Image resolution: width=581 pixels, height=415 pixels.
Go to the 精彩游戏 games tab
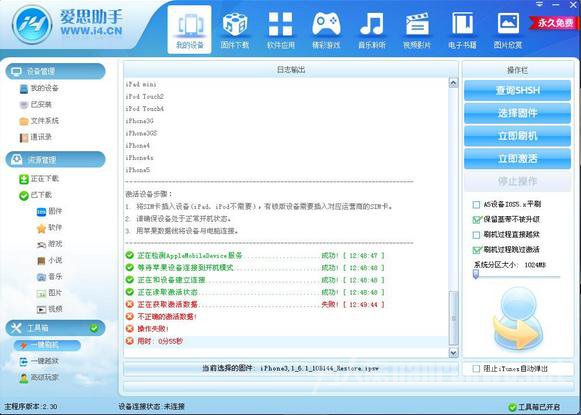[x=326, y=30]
